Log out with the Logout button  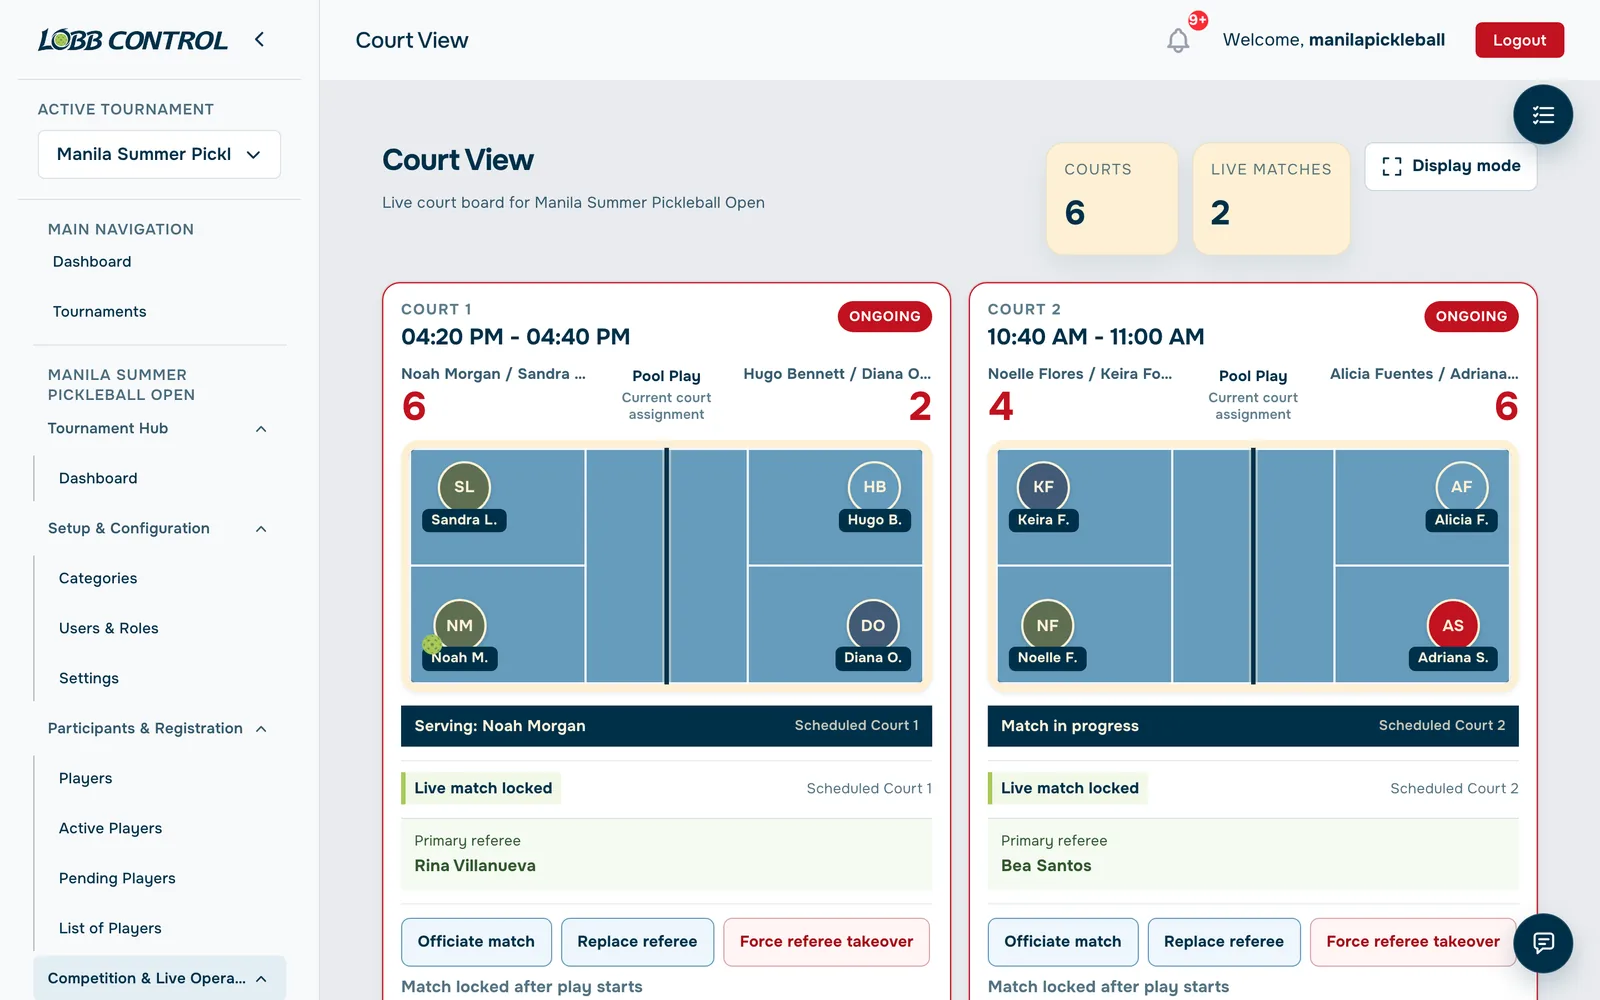(1519, 40)
